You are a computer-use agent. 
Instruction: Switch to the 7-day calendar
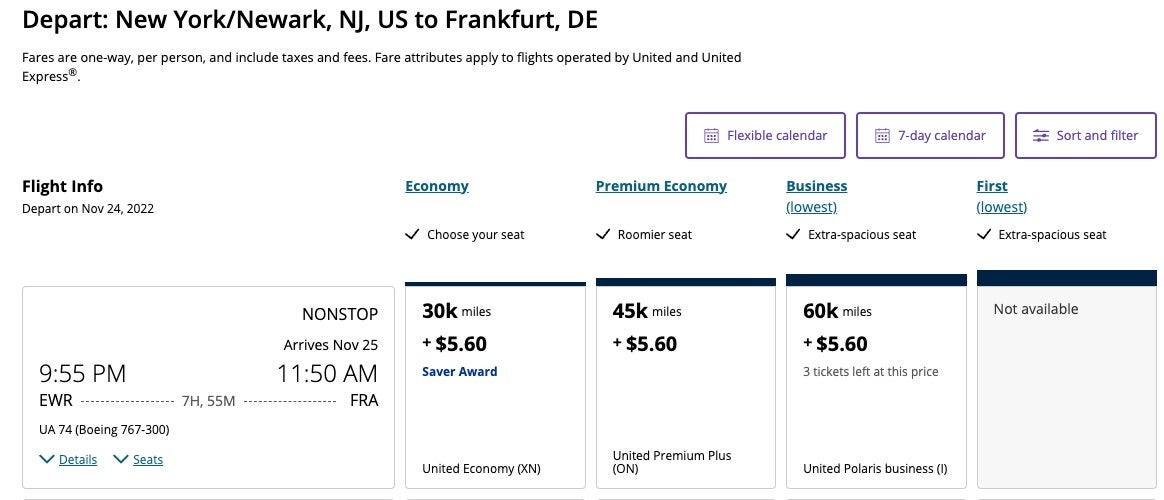tap(930, 136)
